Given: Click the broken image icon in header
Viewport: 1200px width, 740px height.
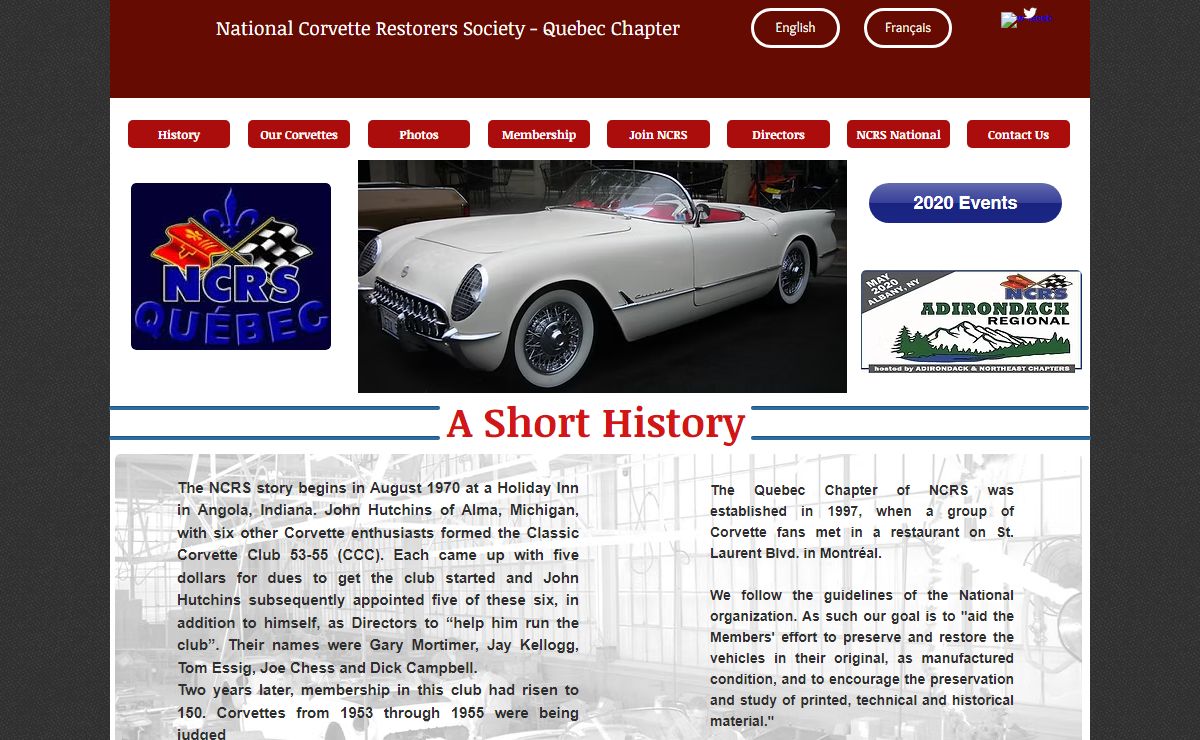Looking at the screenshot, I should [1009, 20].
